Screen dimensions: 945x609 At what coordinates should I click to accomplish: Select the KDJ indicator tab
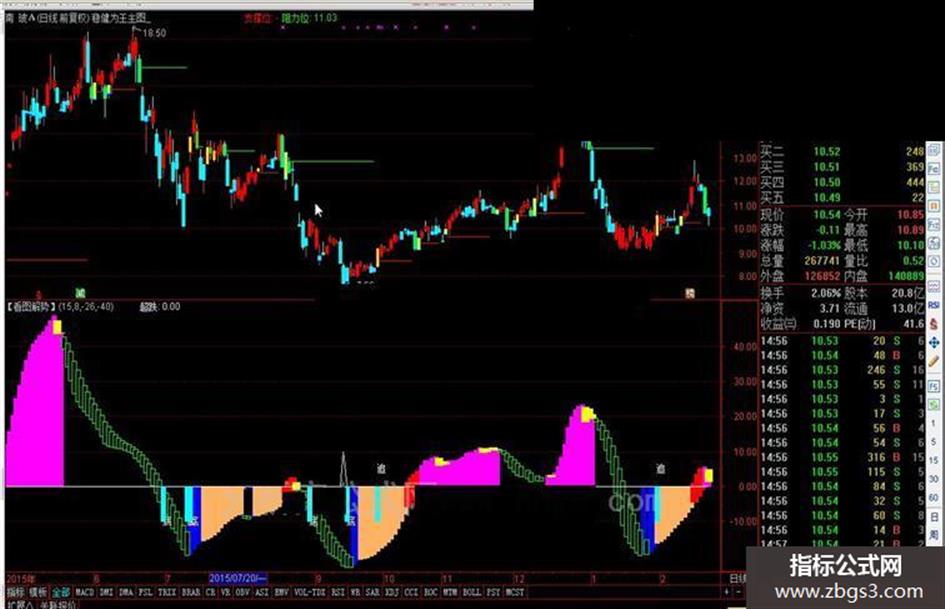392,593
